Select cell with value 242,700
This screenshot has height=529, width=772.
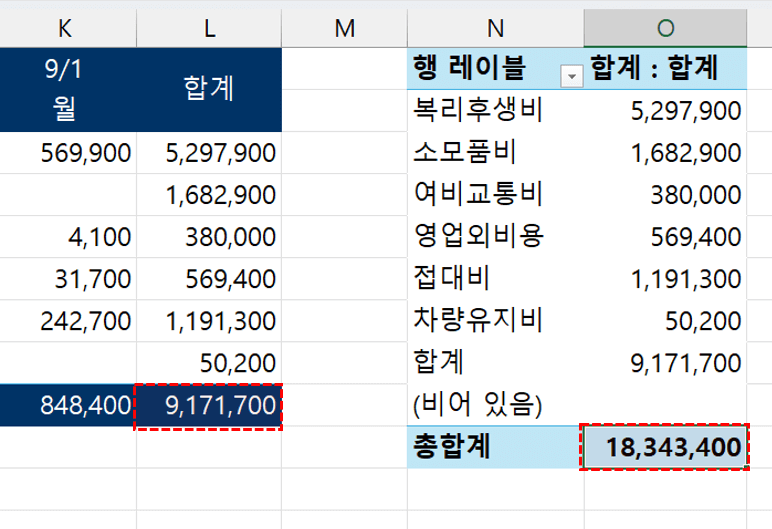tap(68, 321)
